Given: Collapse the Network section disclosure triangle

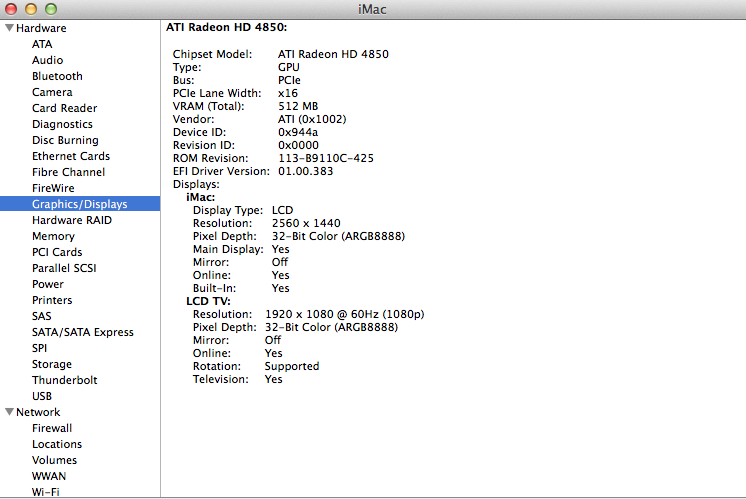Looking at the screenshot, I should [x=9, y=412].
